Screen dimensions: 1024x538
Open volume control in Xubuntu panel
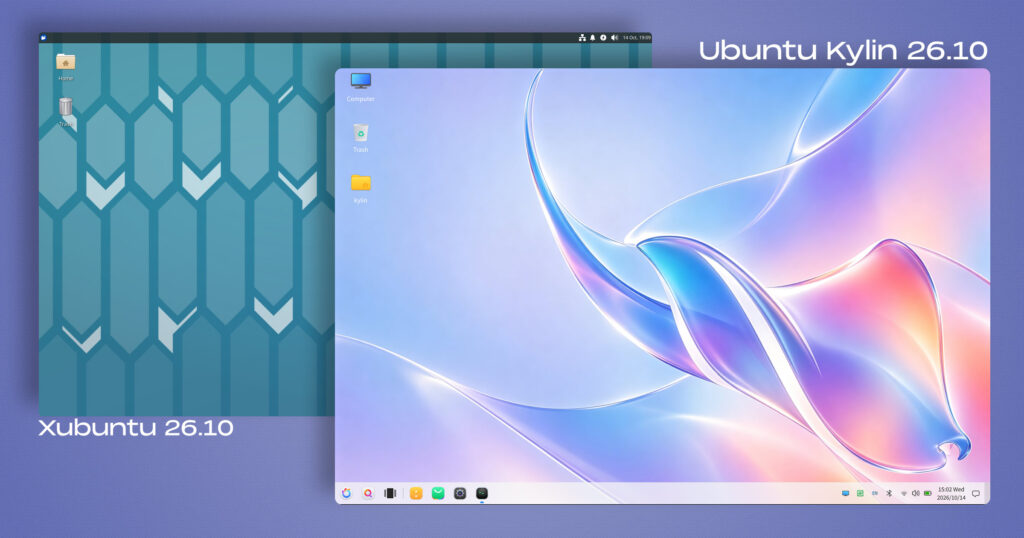[614, 38]
